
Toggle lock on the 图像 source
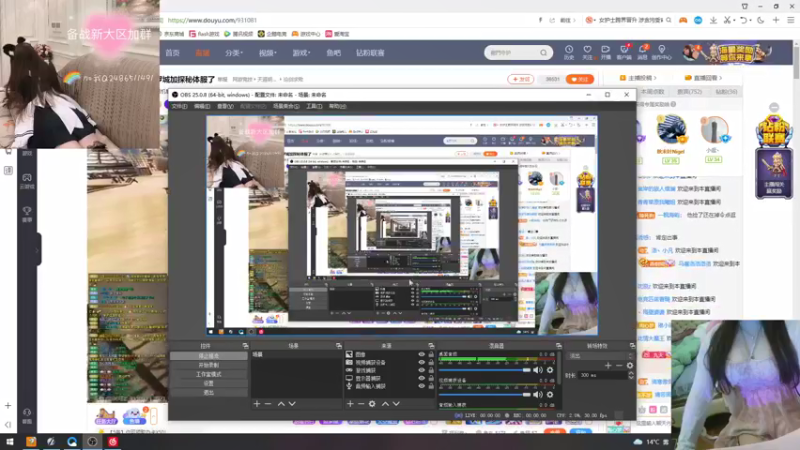[431, 354]
